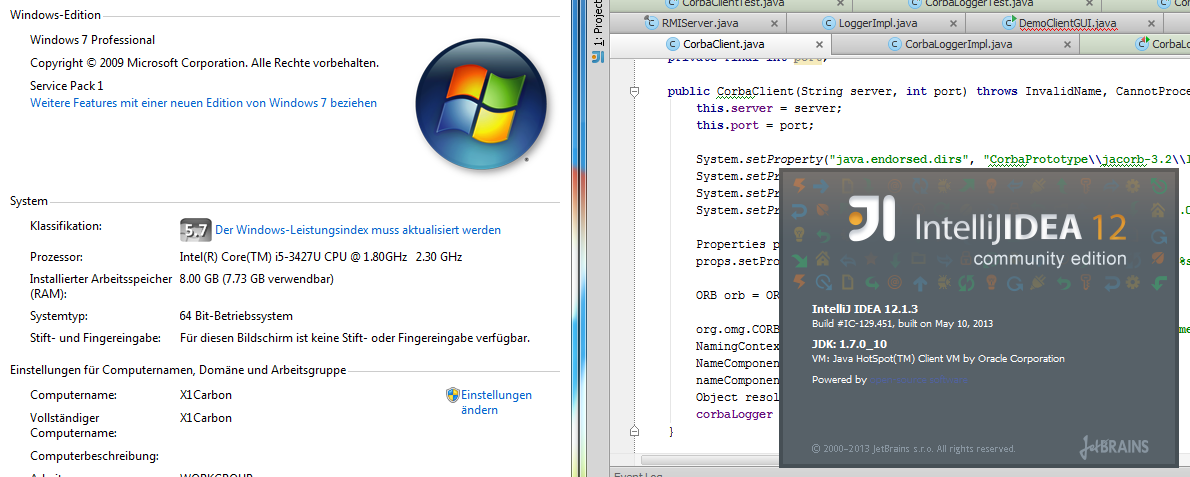Click the VM: Java HotSpot Client VM line

pyautogui.click(x=938, y=359)
